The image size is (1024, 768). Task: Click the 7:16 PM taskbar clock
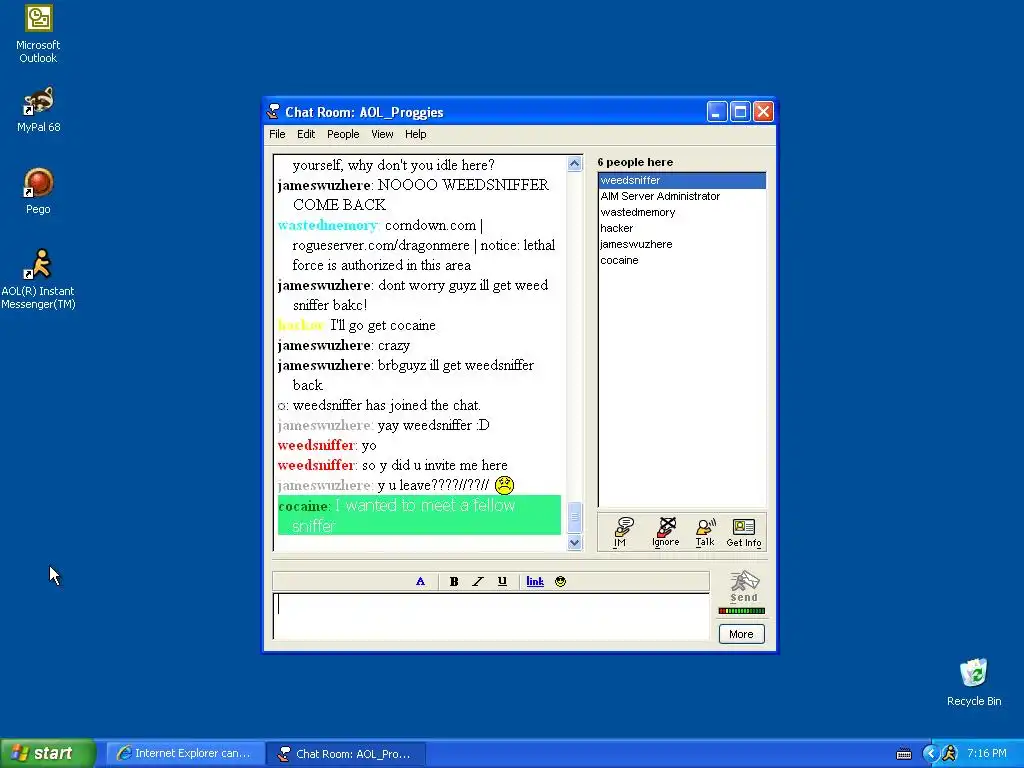(987, 754)
